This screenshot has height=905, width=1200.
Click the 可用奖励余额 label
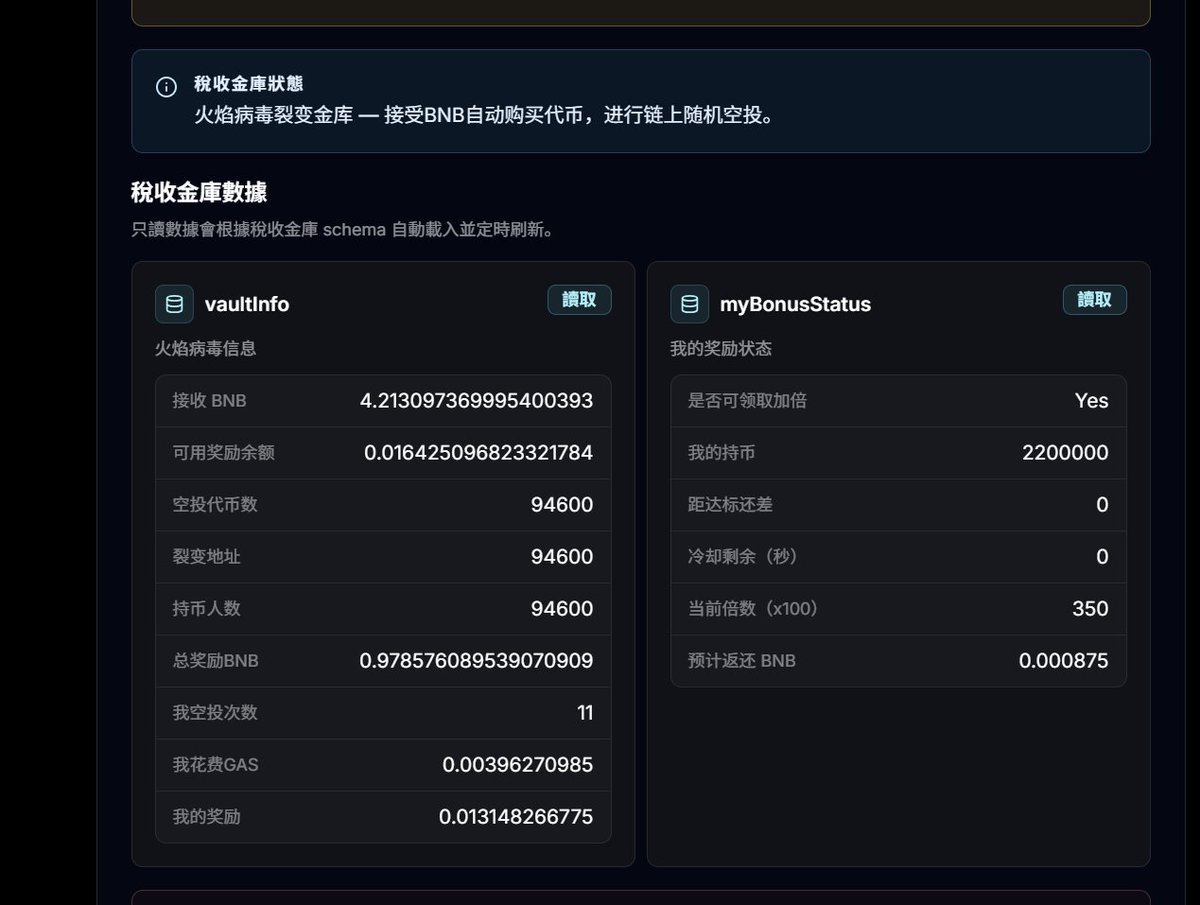[223, 453]
